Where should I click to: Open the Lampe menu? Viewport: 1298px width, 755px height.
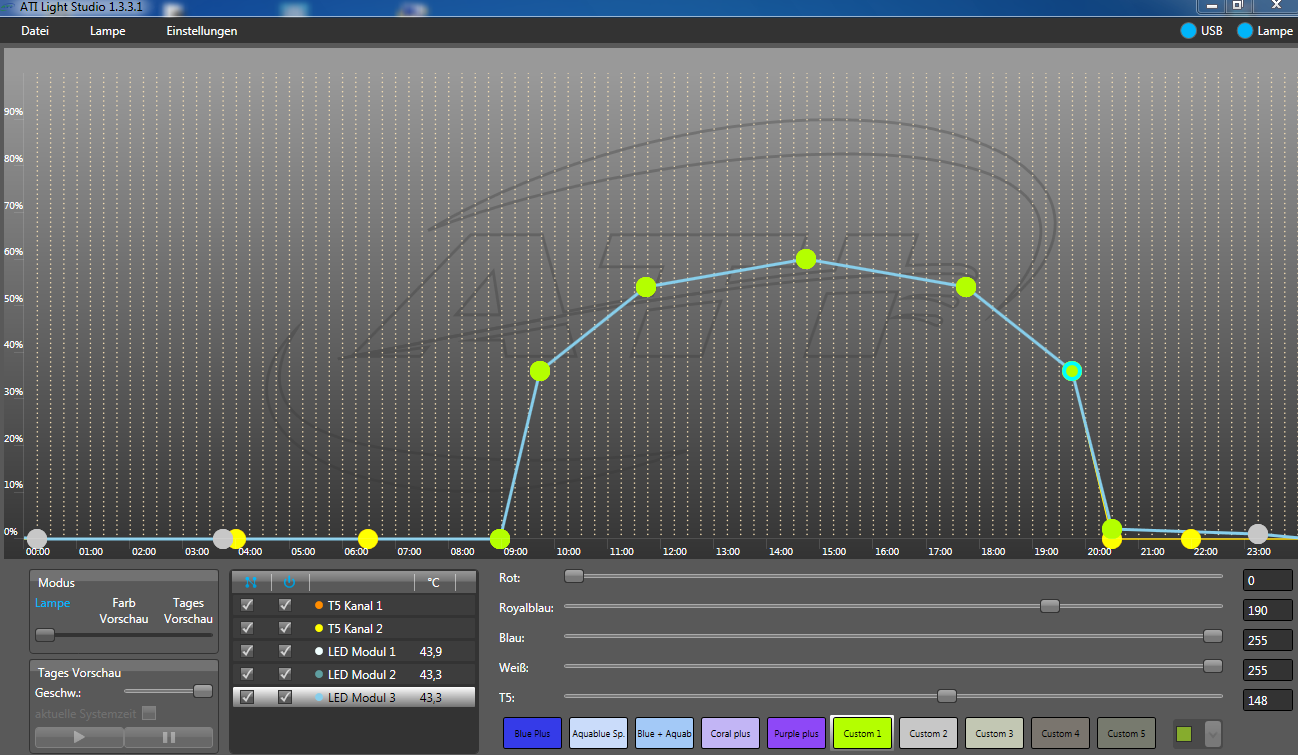[x=108, y=31]
